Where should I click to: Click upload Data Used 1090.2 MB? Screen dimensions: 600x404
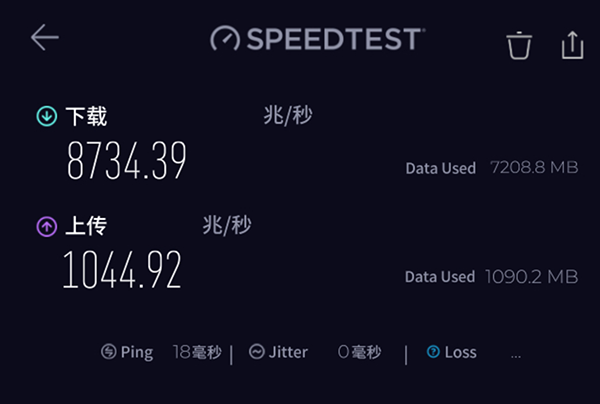tap(491, 275)
